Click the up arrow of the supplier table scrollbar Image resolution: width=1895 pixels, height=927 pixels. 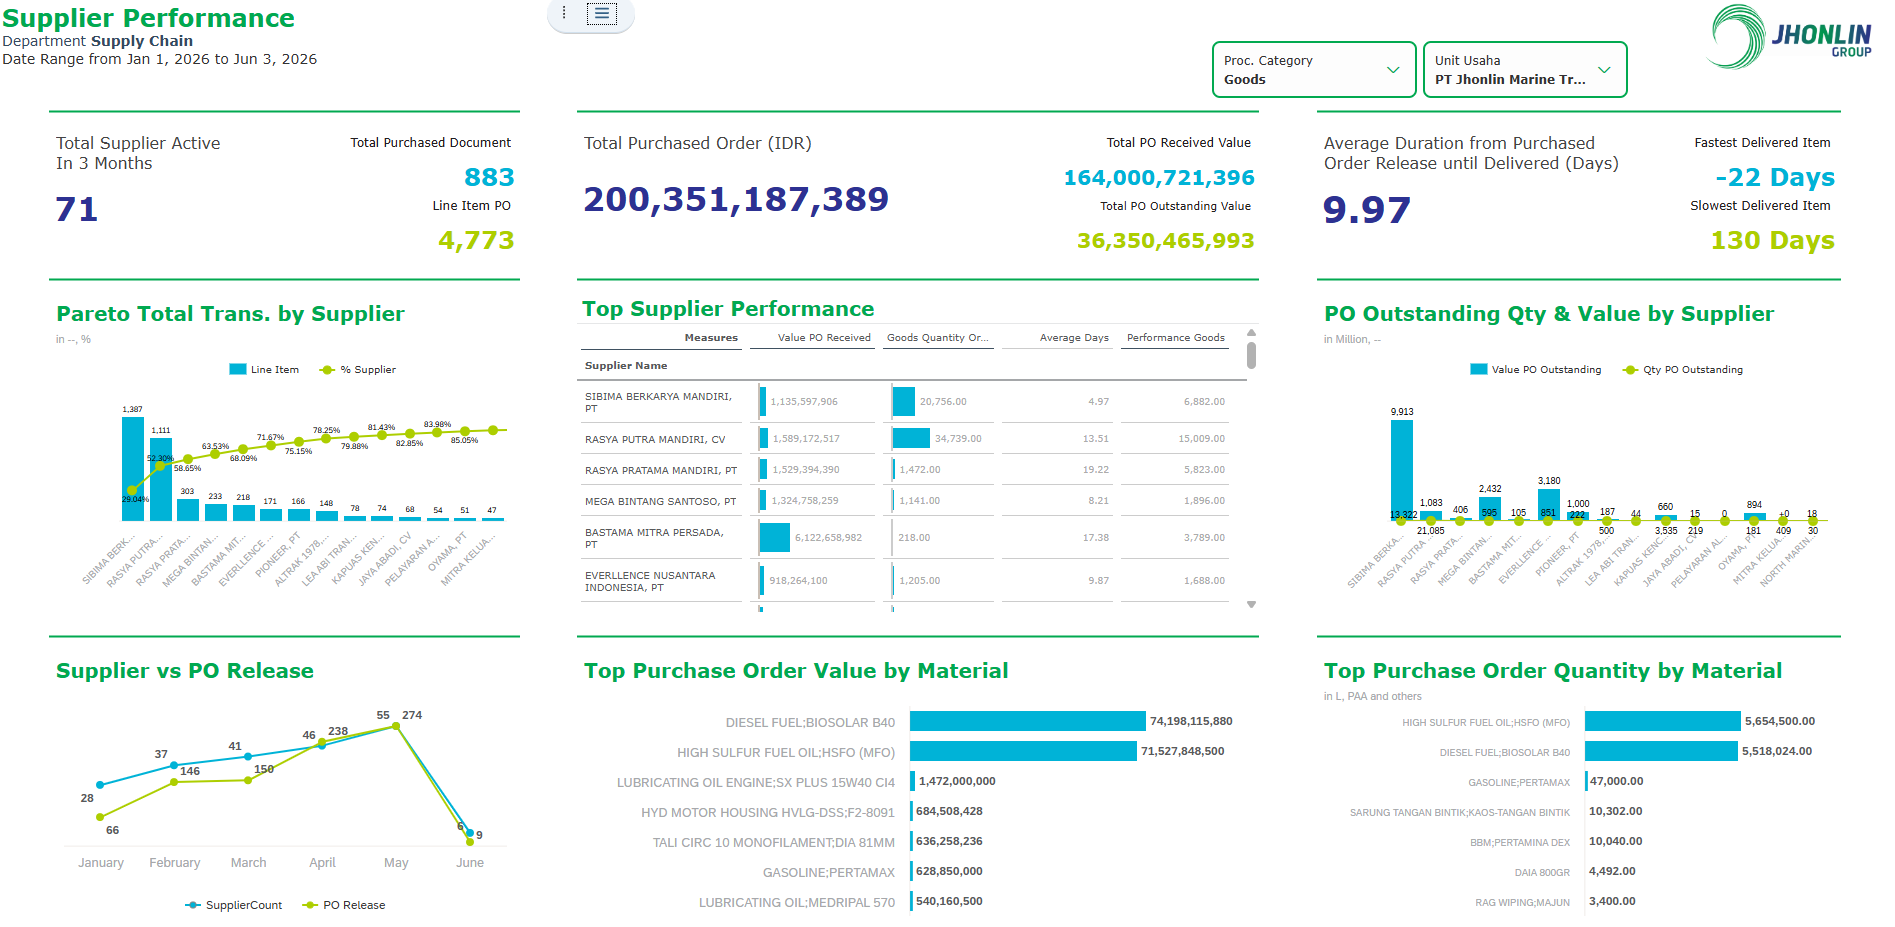(x=1251, y=333)
